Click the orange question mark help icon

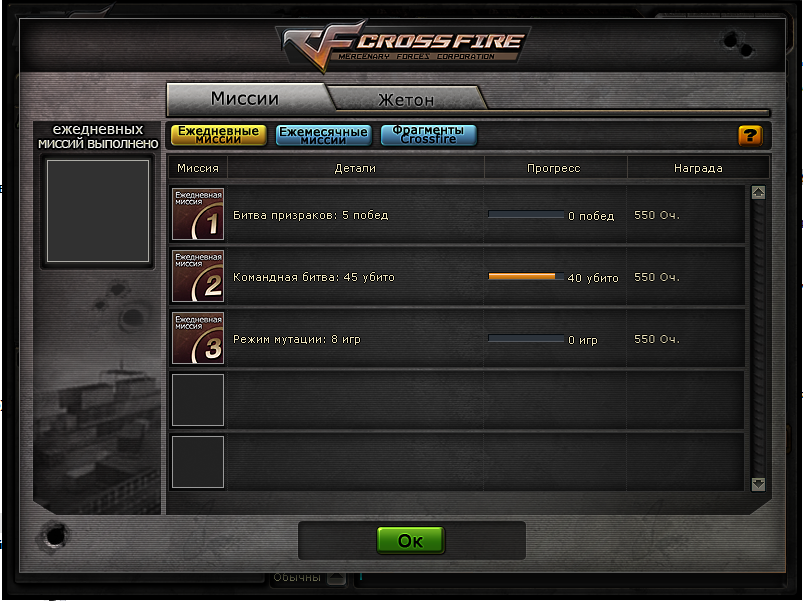pyautogui.click(x=750, y=136)
